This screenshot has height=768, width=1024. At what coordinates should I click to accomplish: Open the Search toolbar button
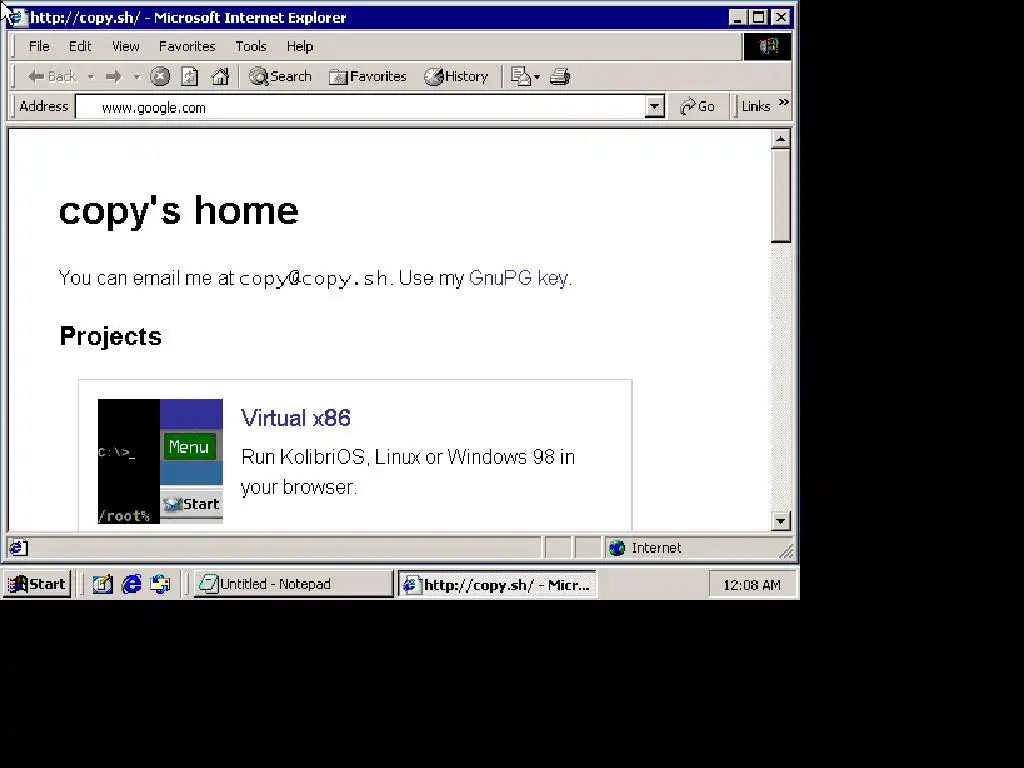click(280, 76)
